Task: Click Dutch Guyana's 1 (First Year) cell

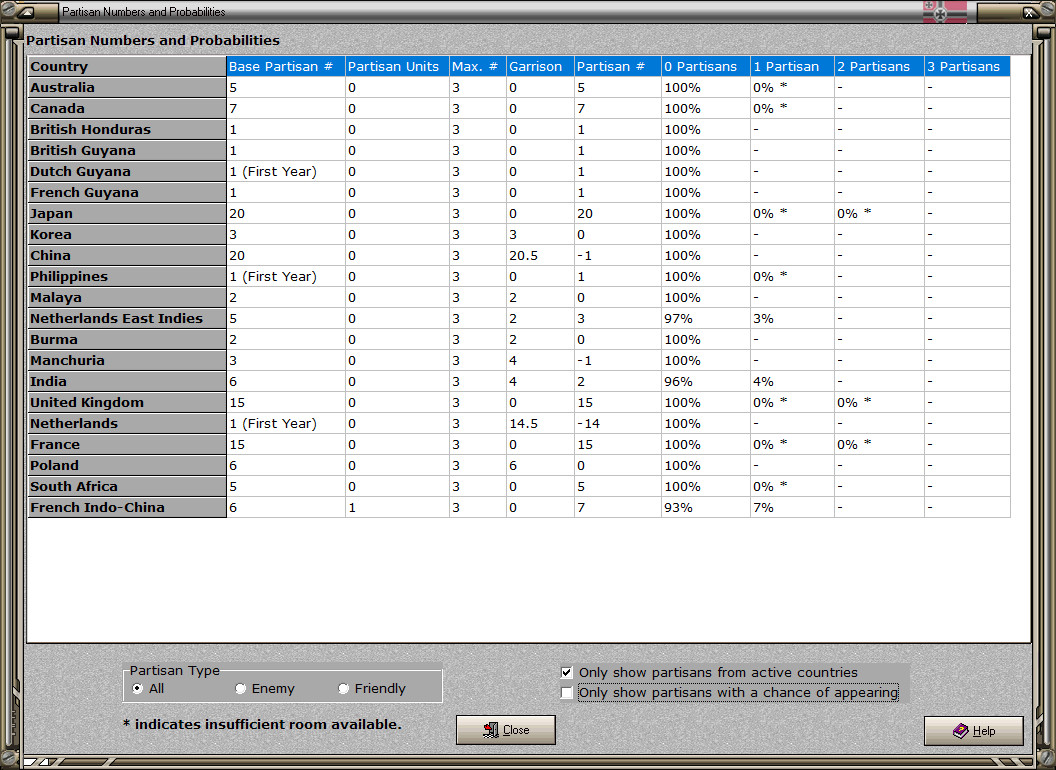Action: [286, 171]
